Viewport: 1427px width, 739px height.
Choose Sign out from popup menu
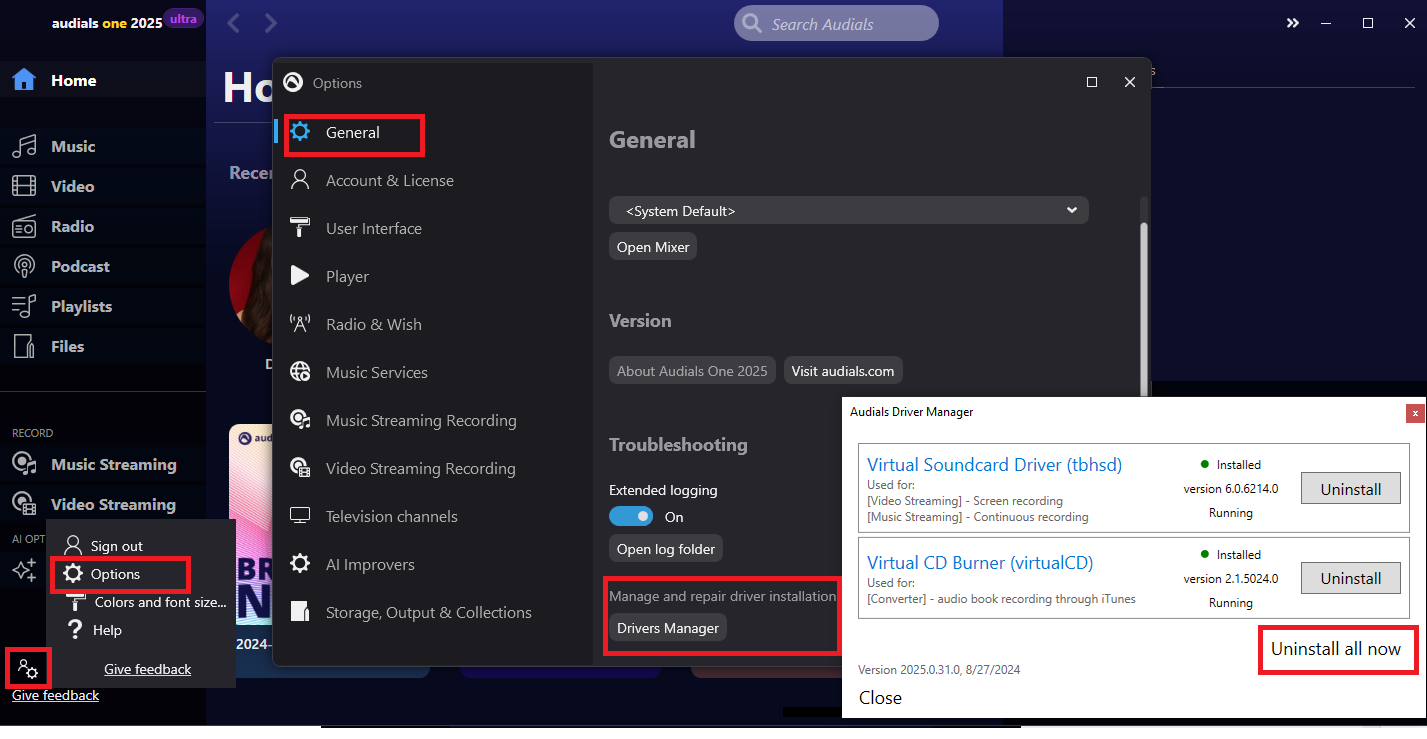(x=117, y=546)
